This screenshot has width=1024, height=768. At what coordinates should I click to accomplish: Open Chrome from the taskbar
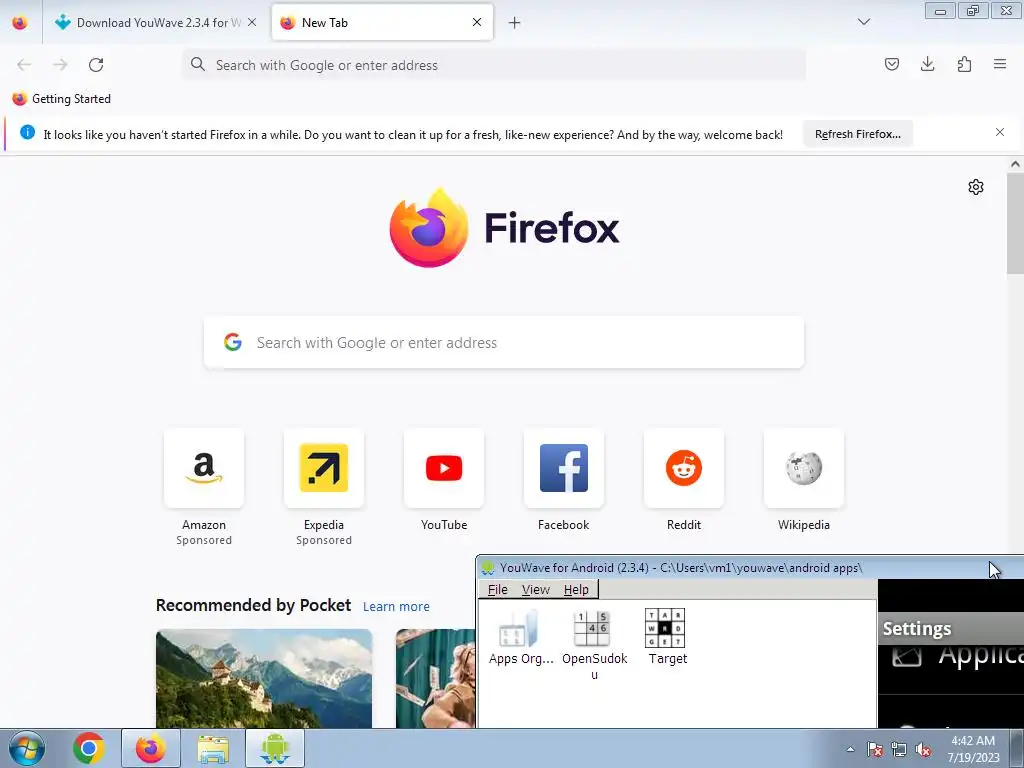point(89,748)
